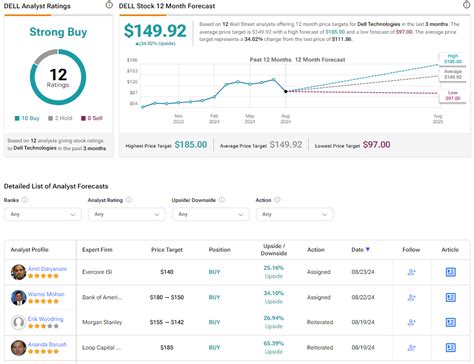Open Wamsi Mohan's profile photo
The image size is (474, 364).
(x=18, y=297)
